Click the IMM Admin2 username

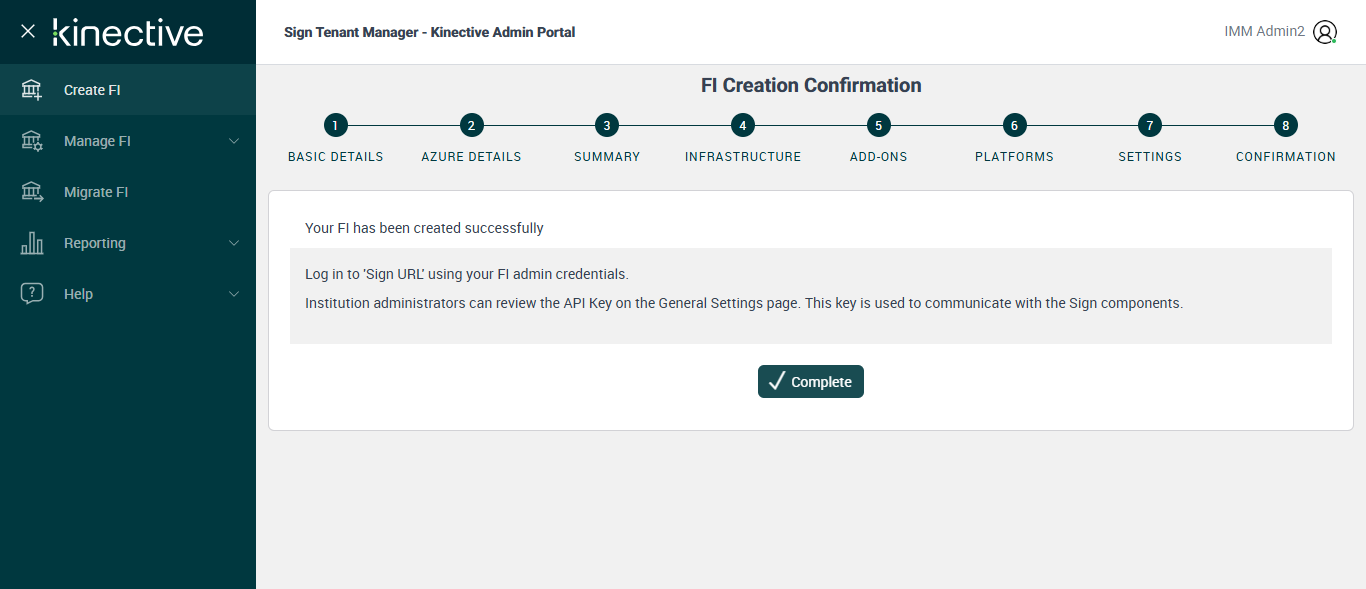tap(1264, 32)
